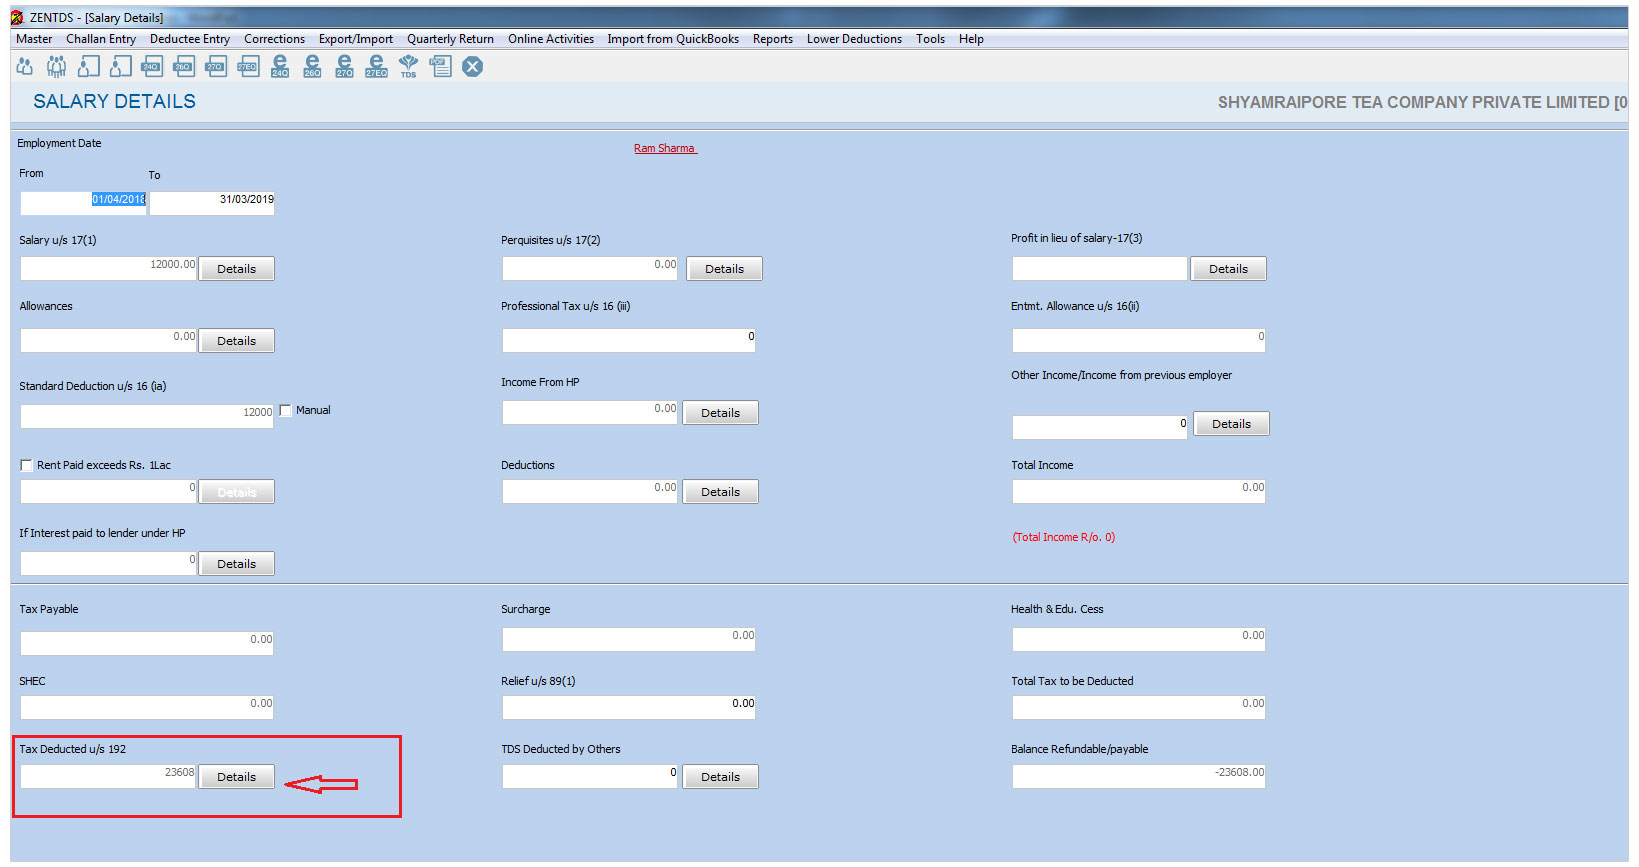Click the Profit in lieu of salary field
Image resolution: width=1639 pixels, height=867 pixels.
(1100, 268)
